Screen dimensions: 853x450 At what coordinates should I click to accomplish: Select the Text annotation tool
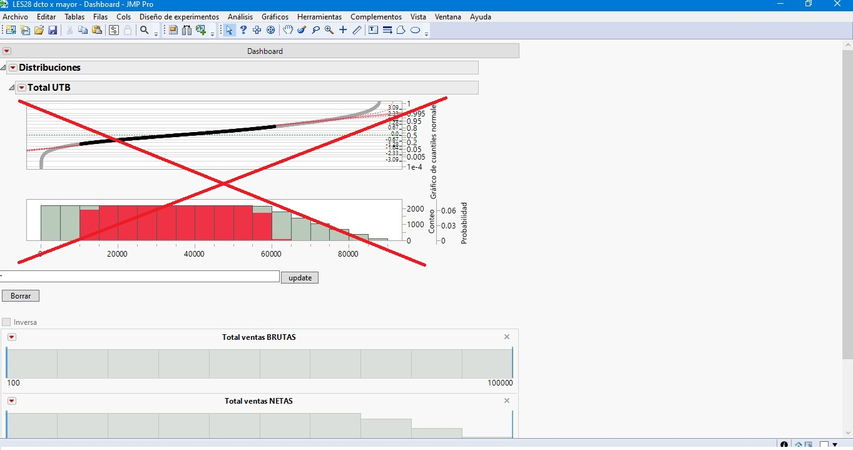[373, 31]
